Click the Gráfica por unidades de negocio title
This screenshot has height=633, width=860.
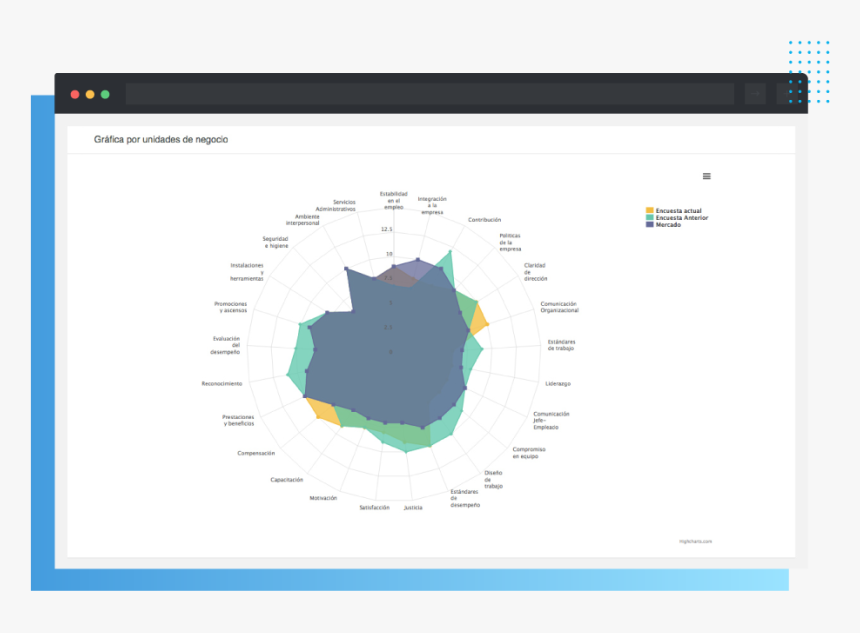[x=161, y=139]
